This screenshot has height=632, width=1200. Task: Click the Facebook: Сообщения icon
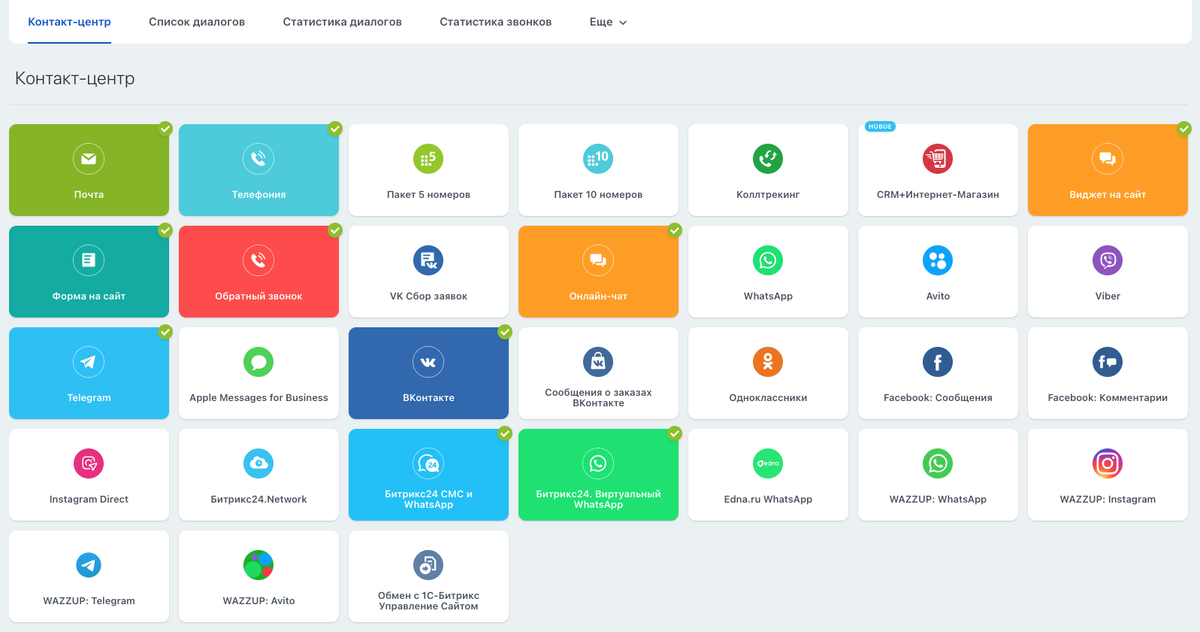point(938,362)
